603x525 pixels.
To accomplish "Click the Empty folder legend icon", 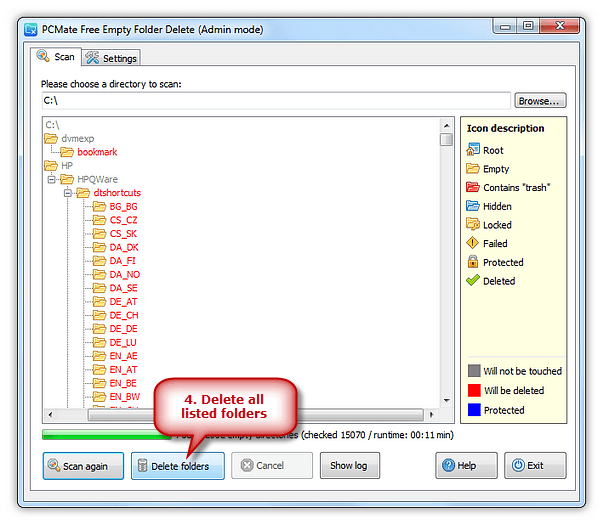I will (x=473, y=168).
